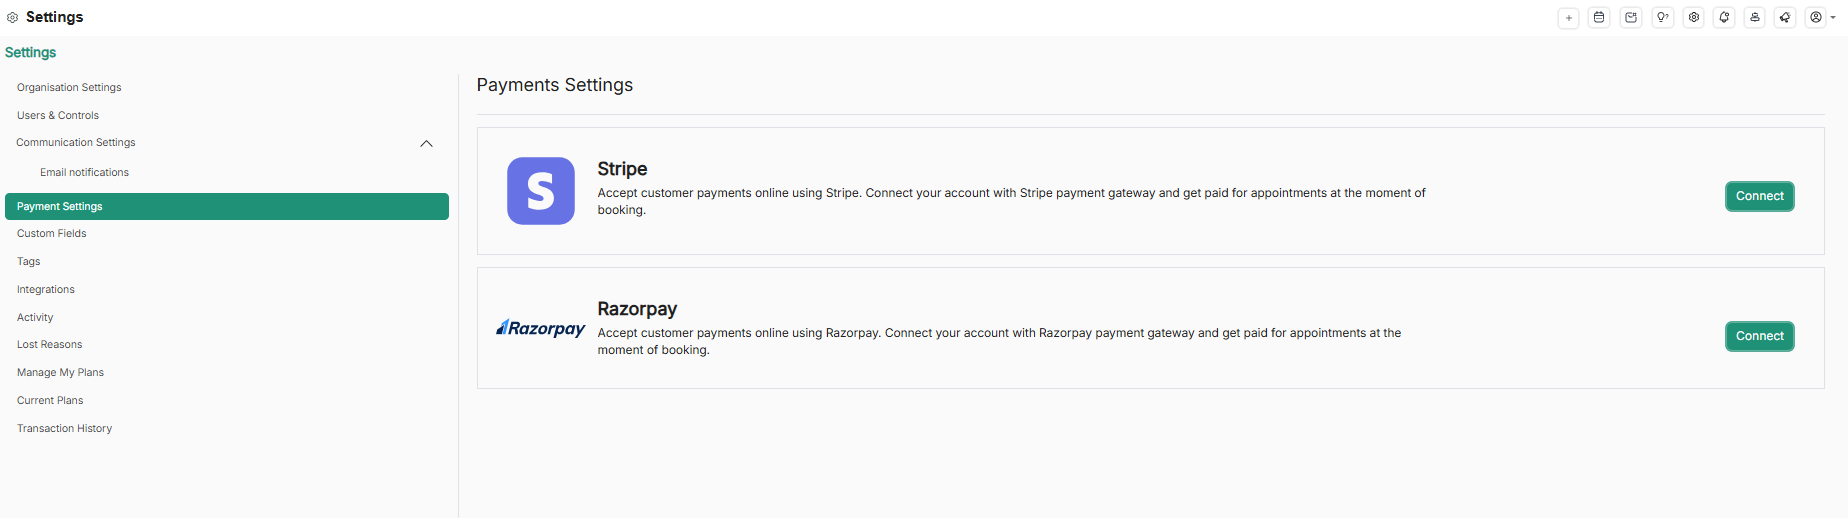The image size is (1848, 518).
Task: Click the Stripe logo icon
Action: pos(541,191)
